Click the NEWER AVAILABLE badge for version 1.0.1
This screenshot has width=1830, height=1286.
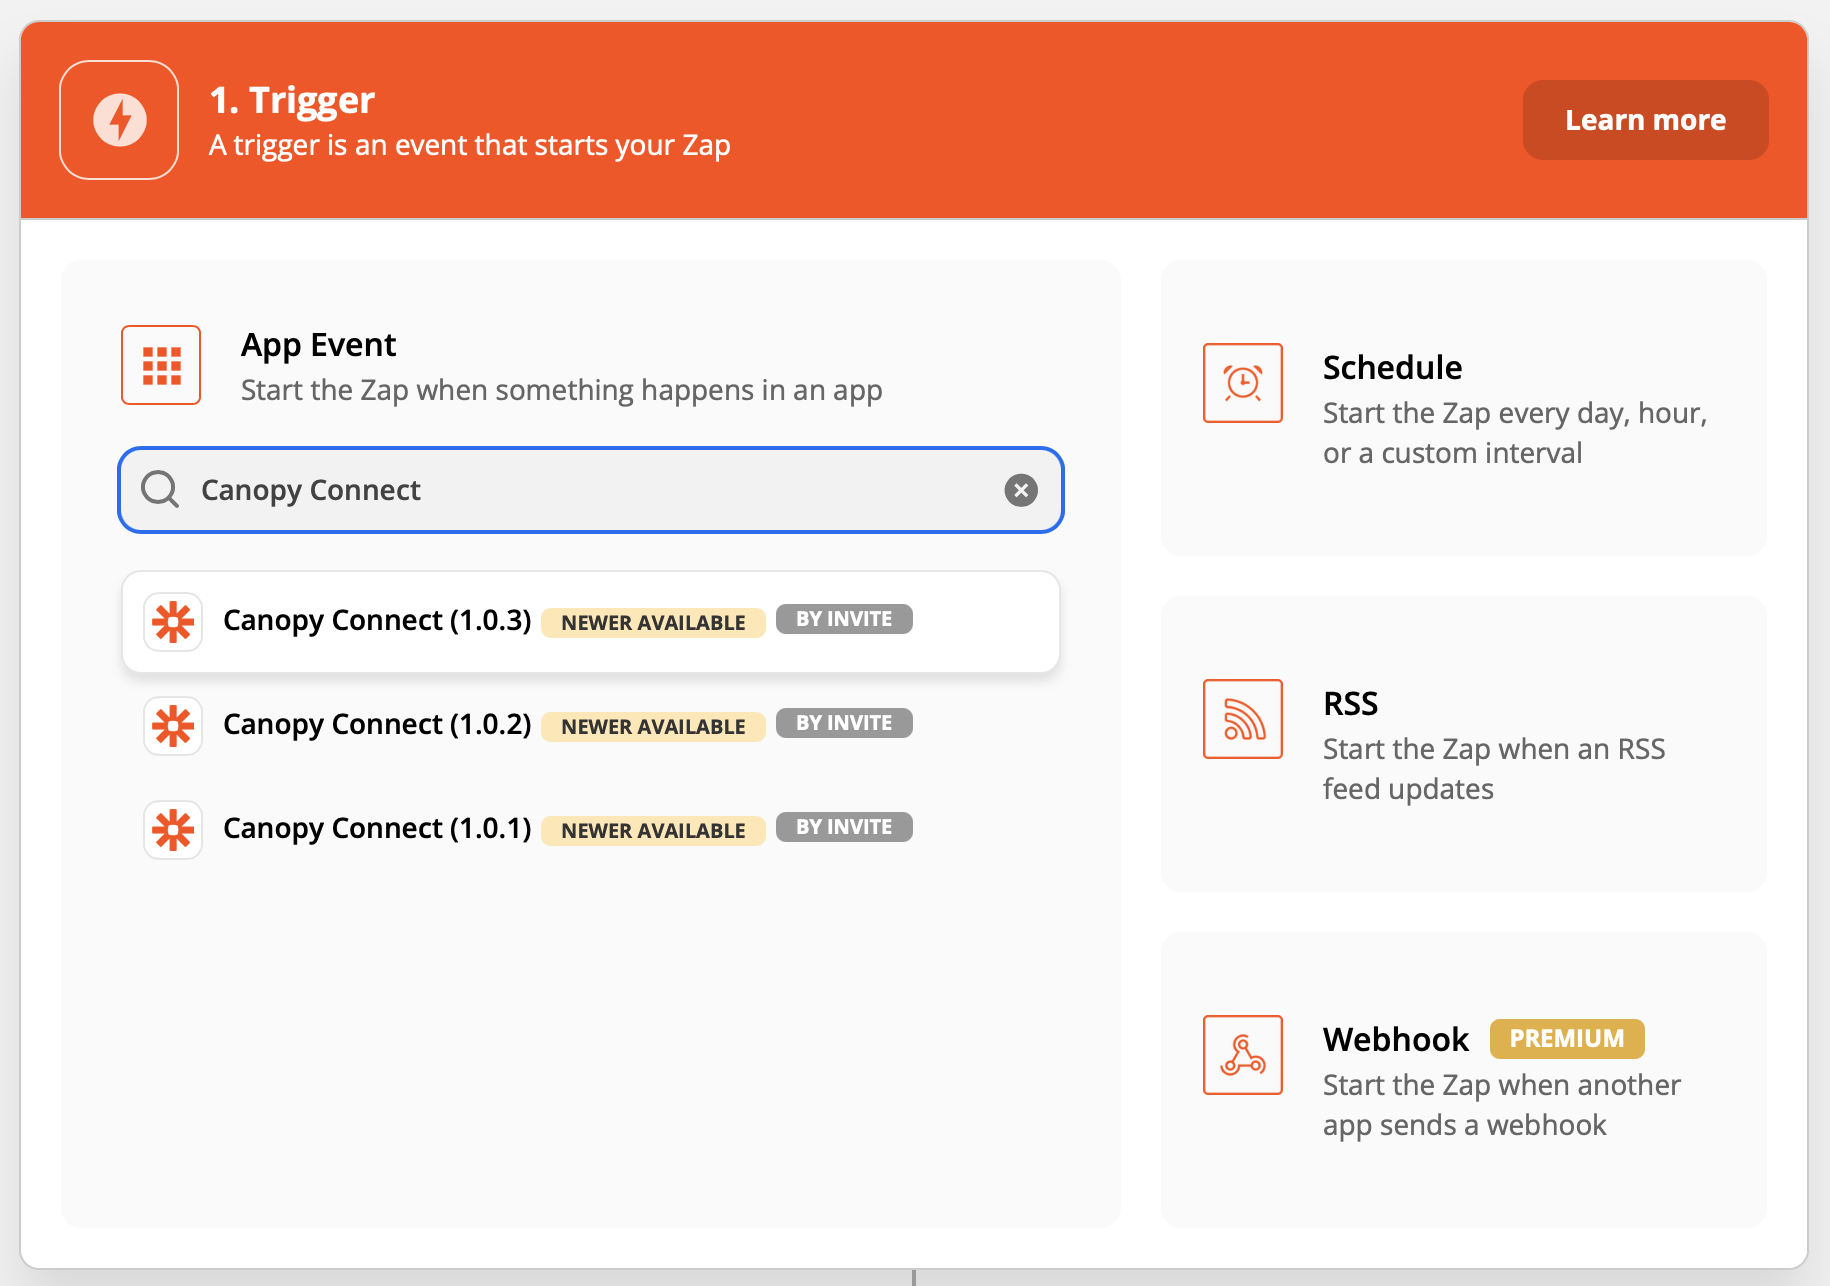653,830
